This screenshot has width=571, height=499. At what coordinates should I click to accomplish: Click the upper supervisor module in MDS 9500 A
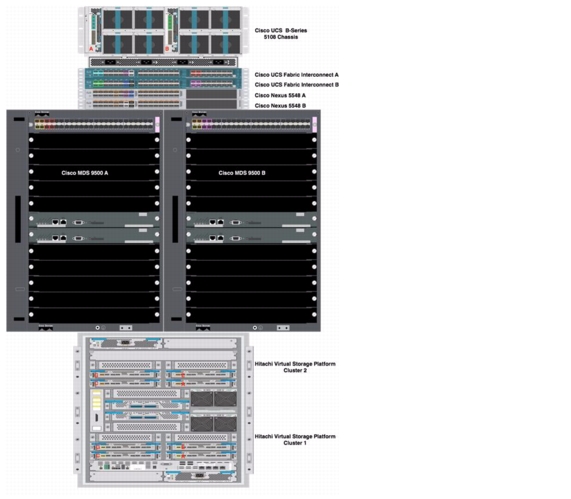(94, 220)
